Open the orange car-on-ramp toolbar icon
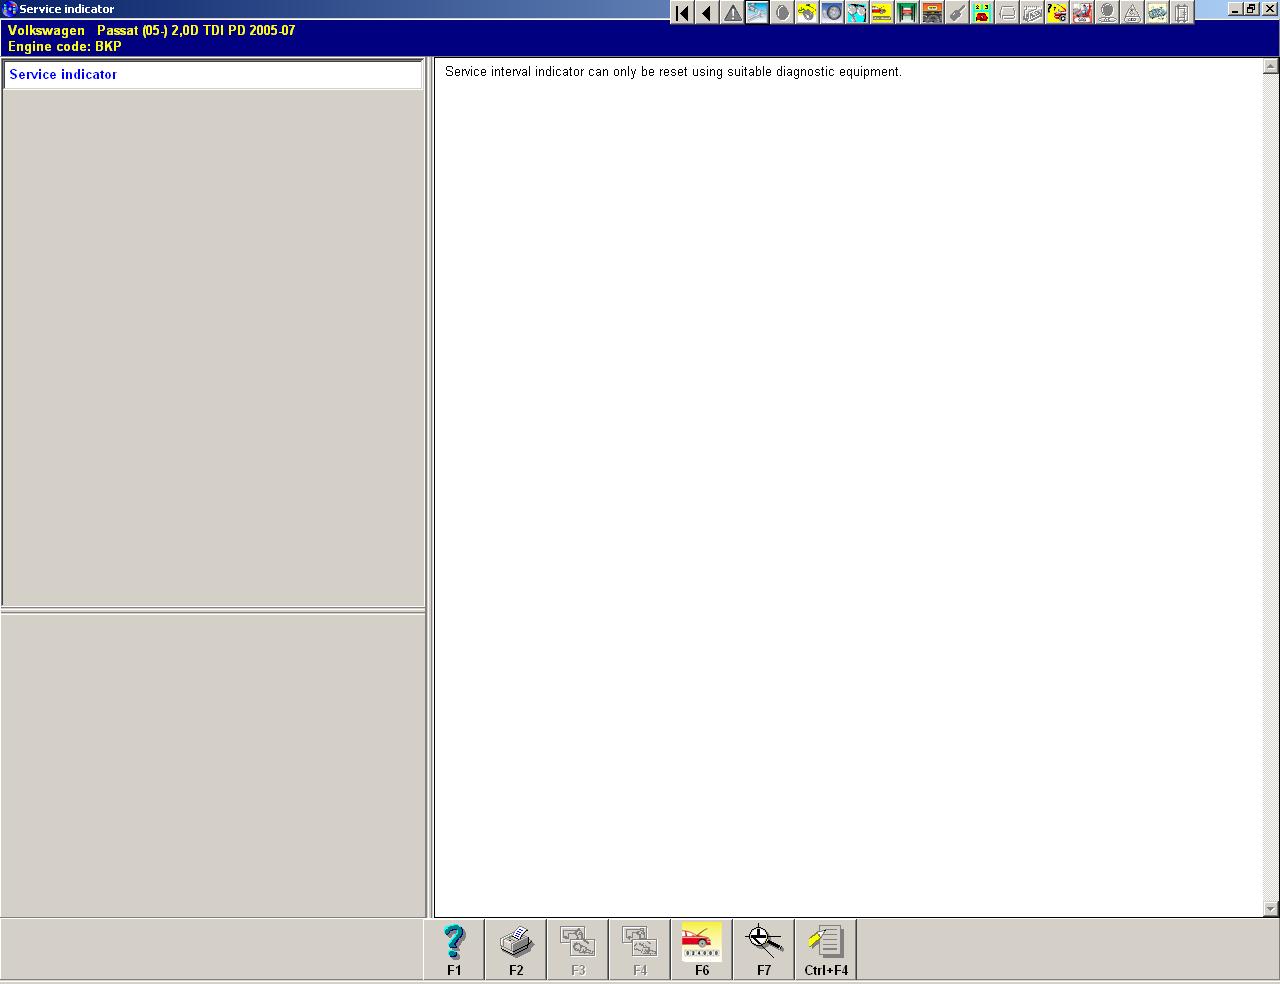The image size is (1280, 984). click(x=932, y=13)
